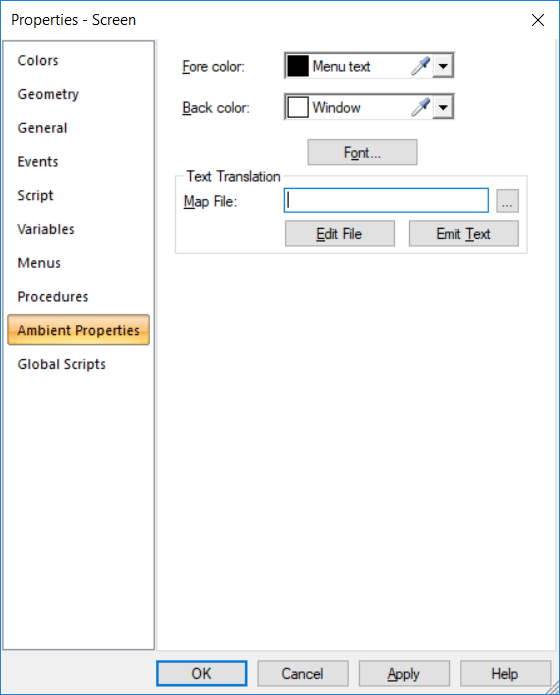Open the Back color dropdown arrow
The width and height of the screenshot is (560, 695).
click(x=443, y=107)
